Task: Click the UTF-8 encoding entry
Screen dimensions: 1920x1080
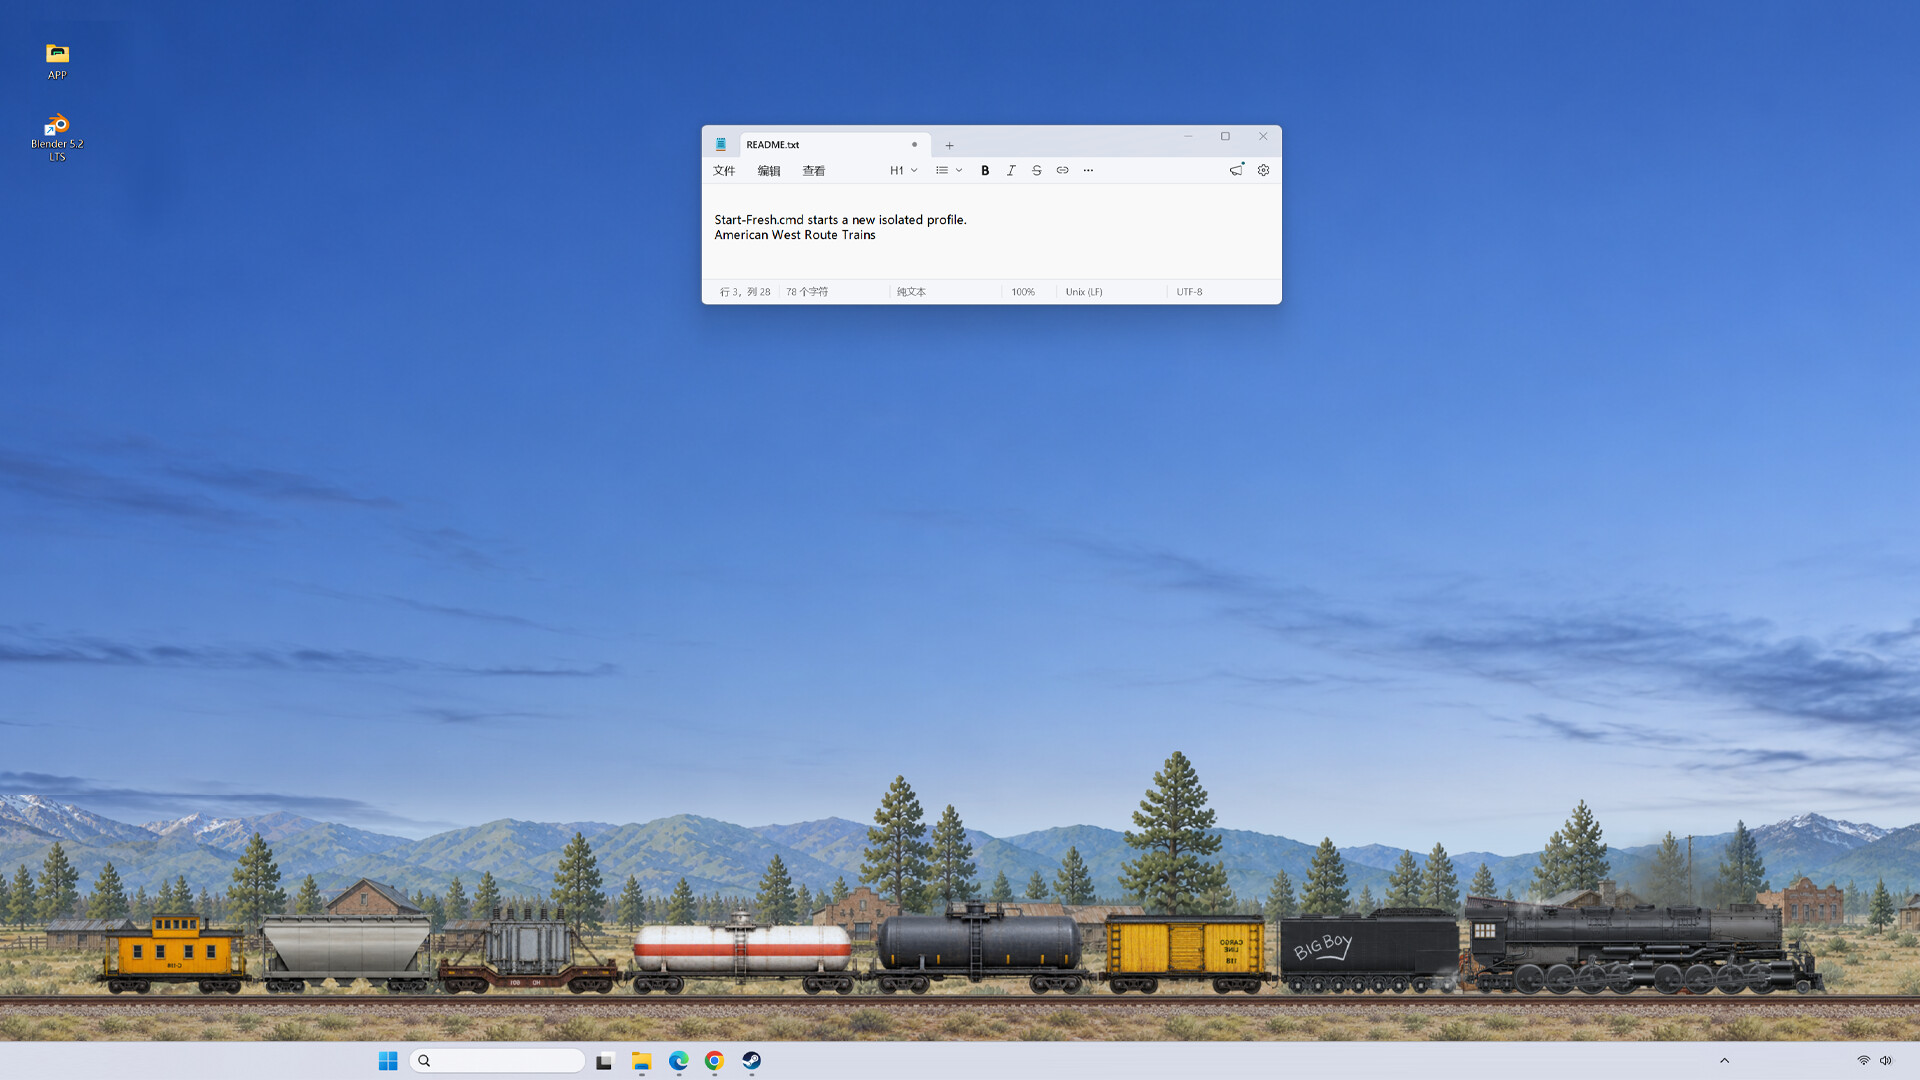Action: 1189,292
